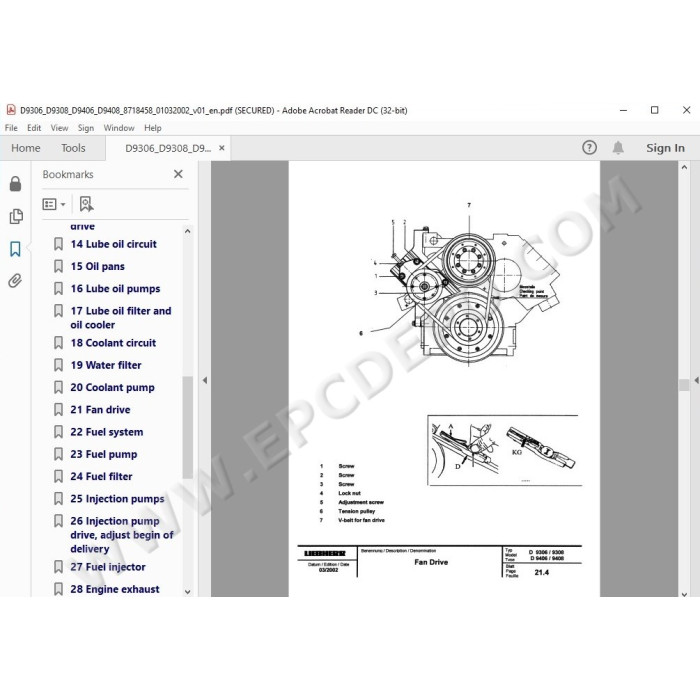This screenshot has height=700, width=700.
Task: Select the D9306_D9308_D9... document tab
Action: pos(168,148)
